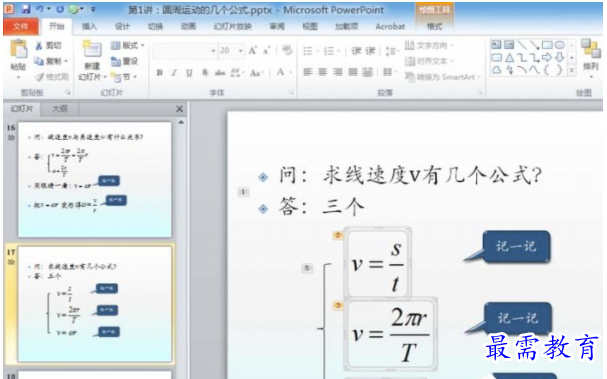Toggle Bold formatting
The width and height of the screenshot is (607, 379).
[x=159, y=72]
